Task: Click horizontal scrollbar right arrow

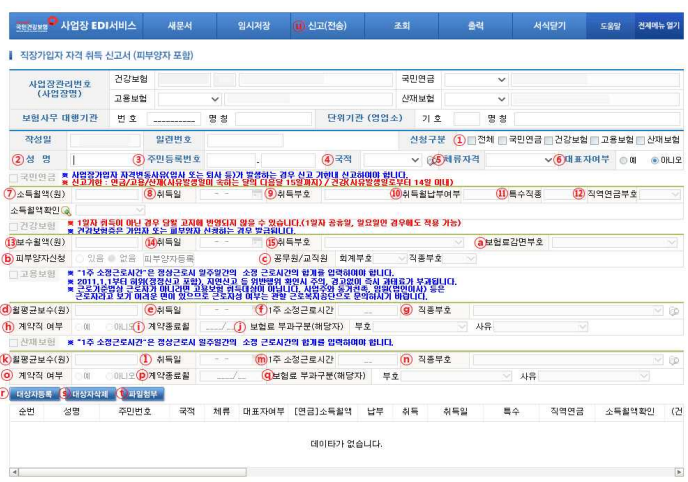Action: click(679, 472)
